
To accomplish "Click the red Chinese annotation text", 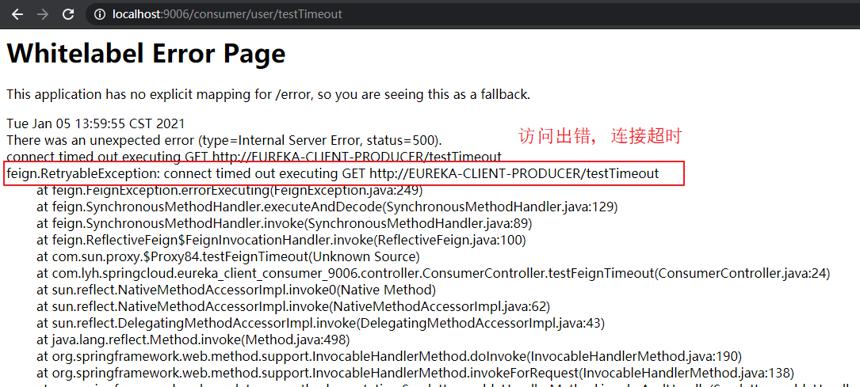I will click(600, 136).
